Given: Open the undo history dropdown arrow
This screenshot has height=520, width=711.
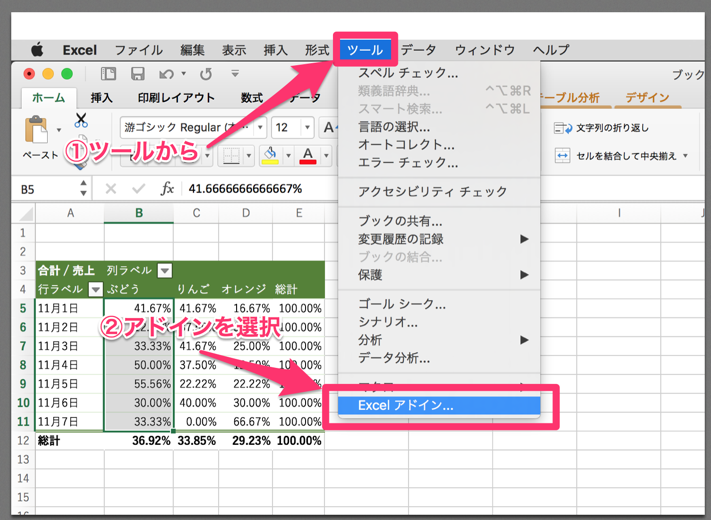Looking at the screenshot, I should 184,73.
